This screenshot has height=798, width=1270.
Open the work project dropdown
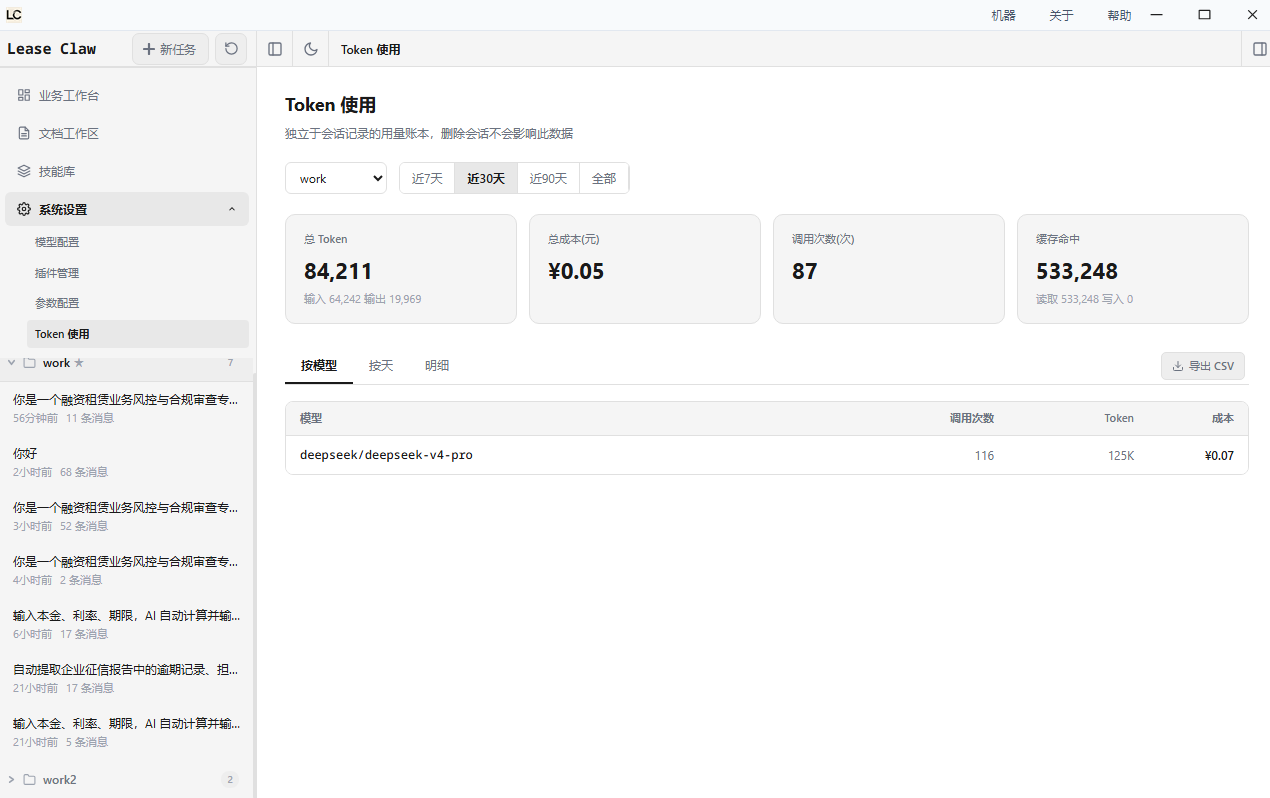(336, 178)
